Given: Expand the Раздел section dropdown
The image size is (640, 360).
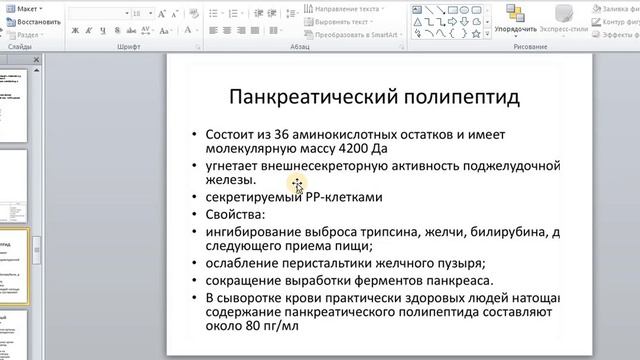Looking at the screenshot, I should 26,35.
